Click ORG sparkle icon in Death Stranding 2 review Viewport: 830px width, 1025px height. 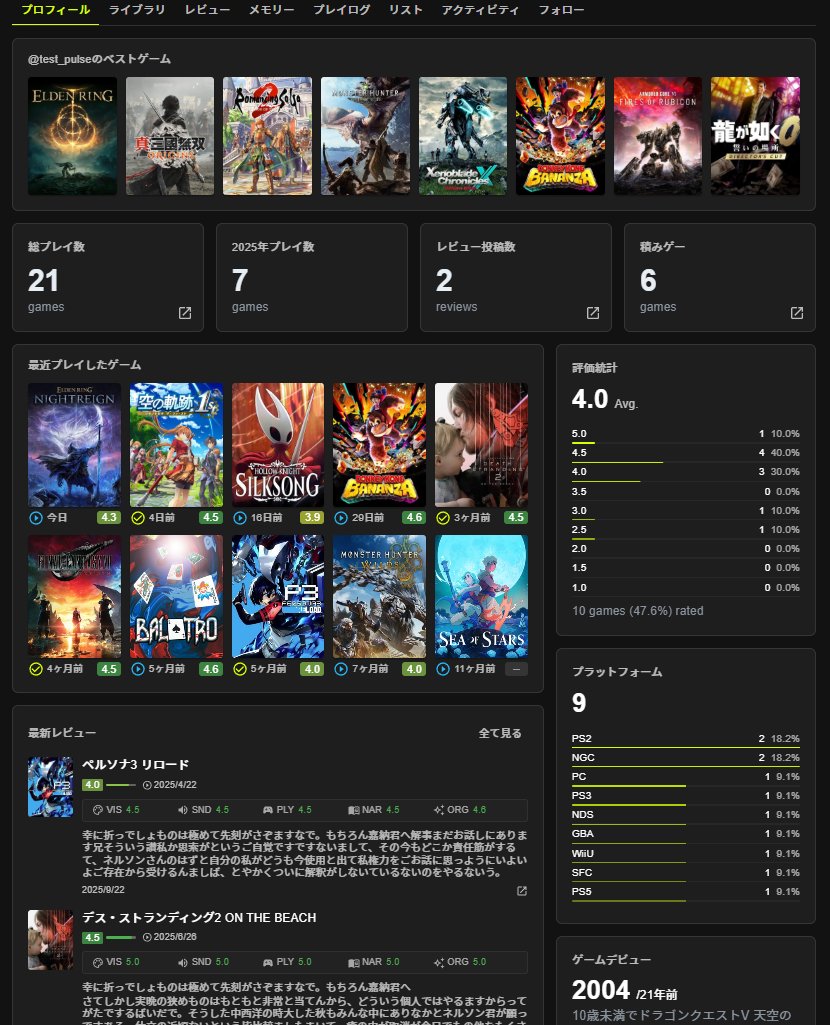click(x=439, y=962)
